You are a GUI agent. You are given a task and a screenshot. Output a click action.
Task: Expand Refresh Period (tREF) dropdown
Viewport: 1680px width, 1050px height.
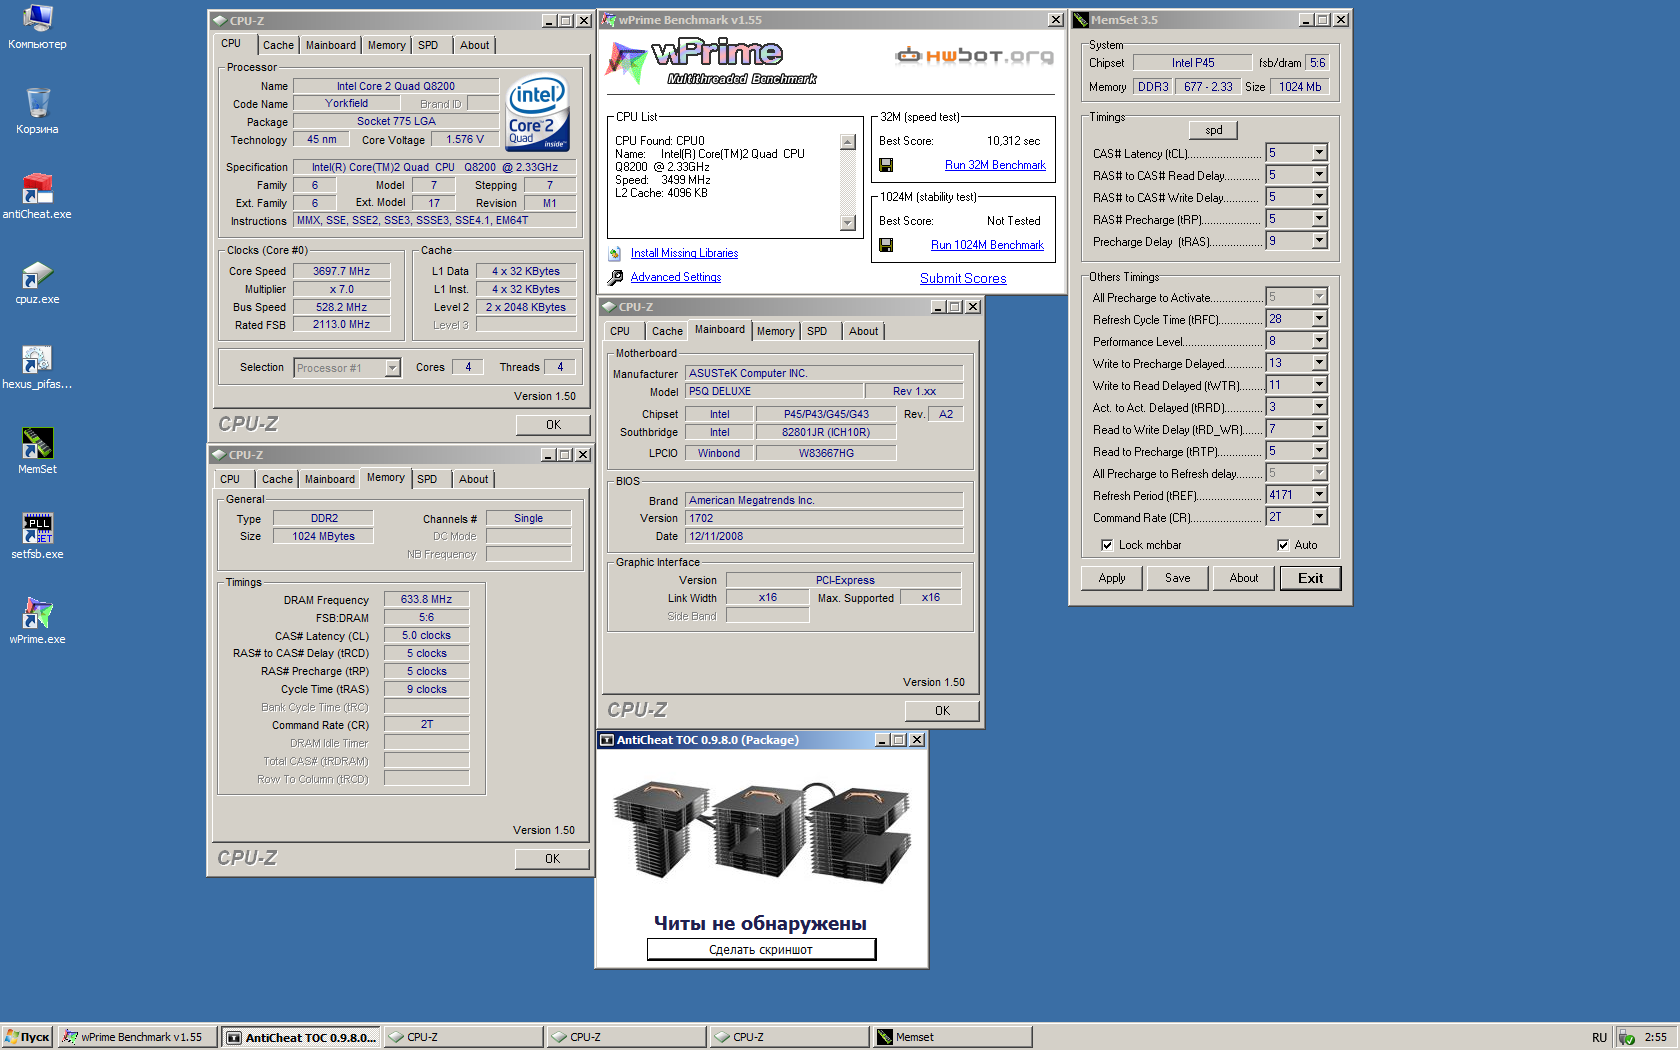pos(1319,495)
